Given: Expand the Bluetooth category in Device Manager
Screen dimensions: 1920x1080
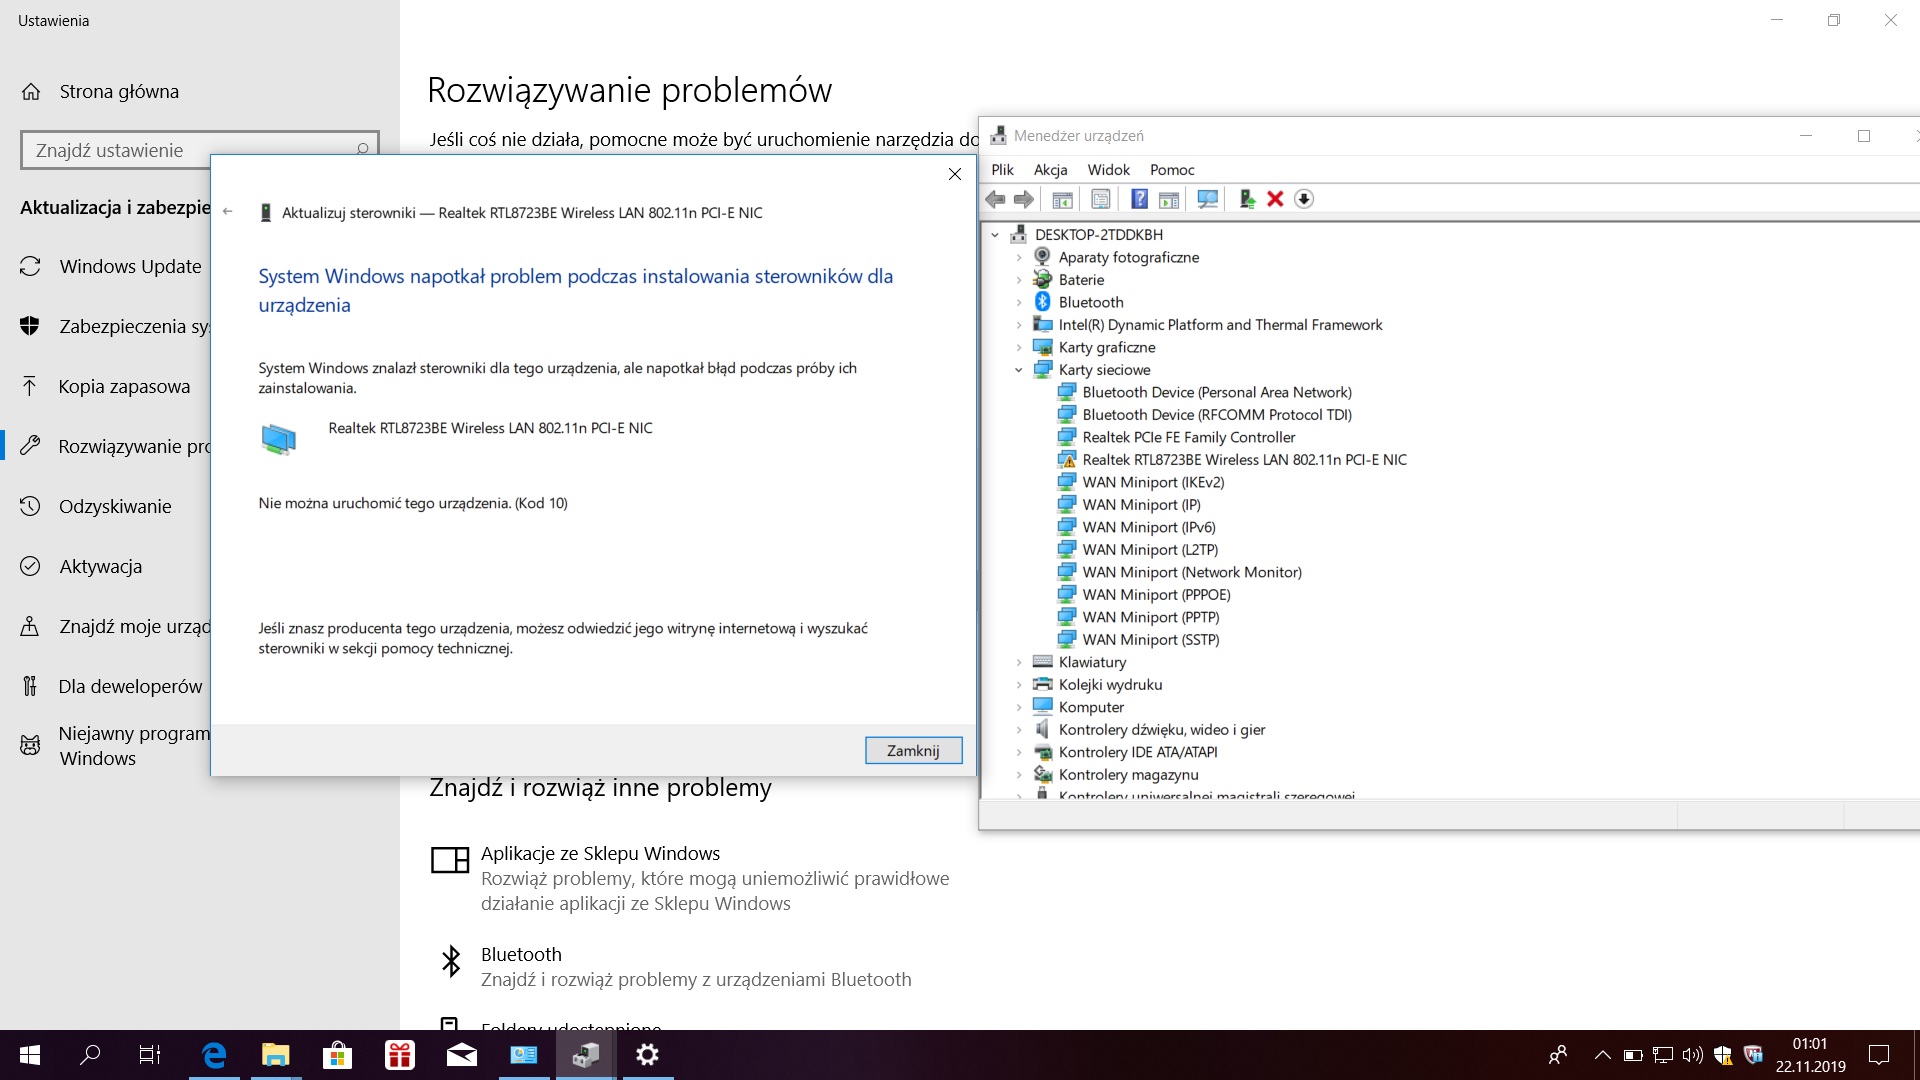Looking at the screenshot, I should [1019, 302].
